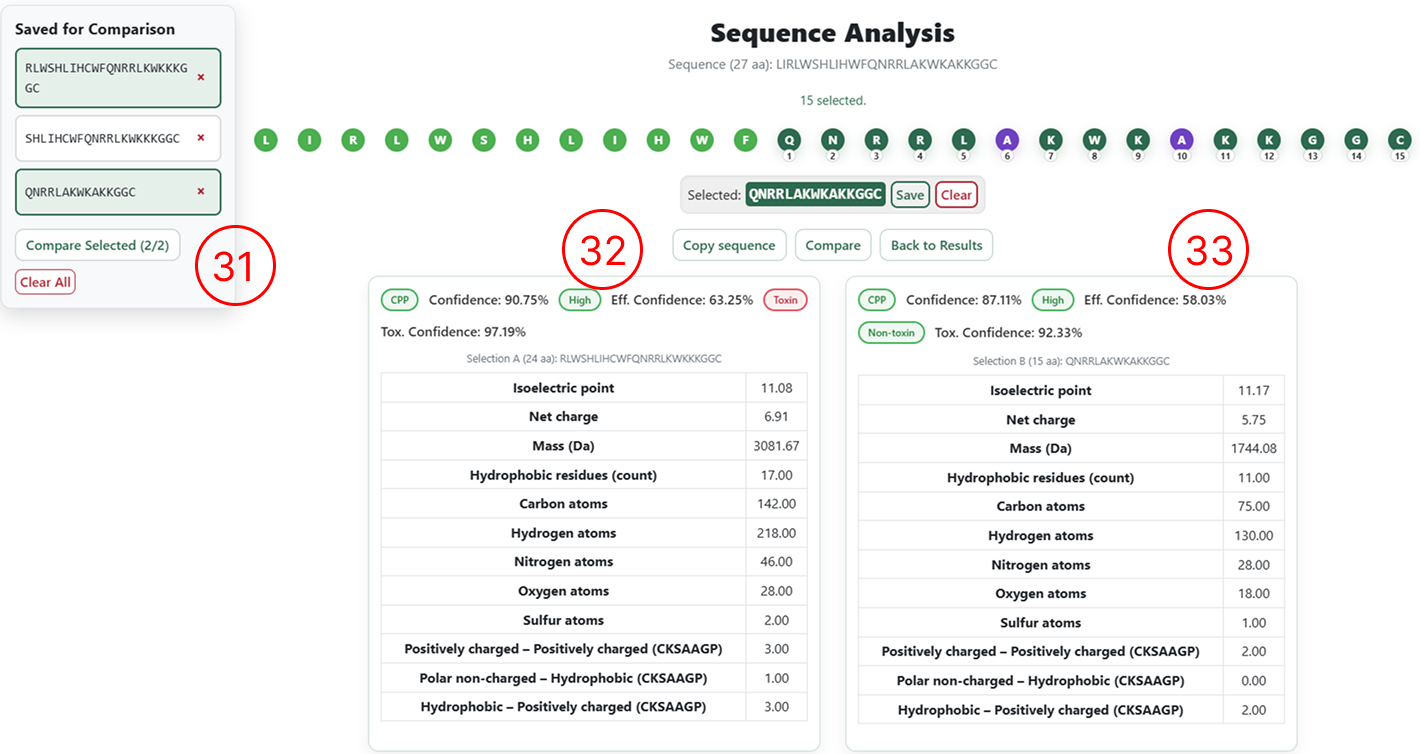Viewport: 1420px width, 754px height.
Task: Click the red Toxin badge
Action: tap(785, 299)
